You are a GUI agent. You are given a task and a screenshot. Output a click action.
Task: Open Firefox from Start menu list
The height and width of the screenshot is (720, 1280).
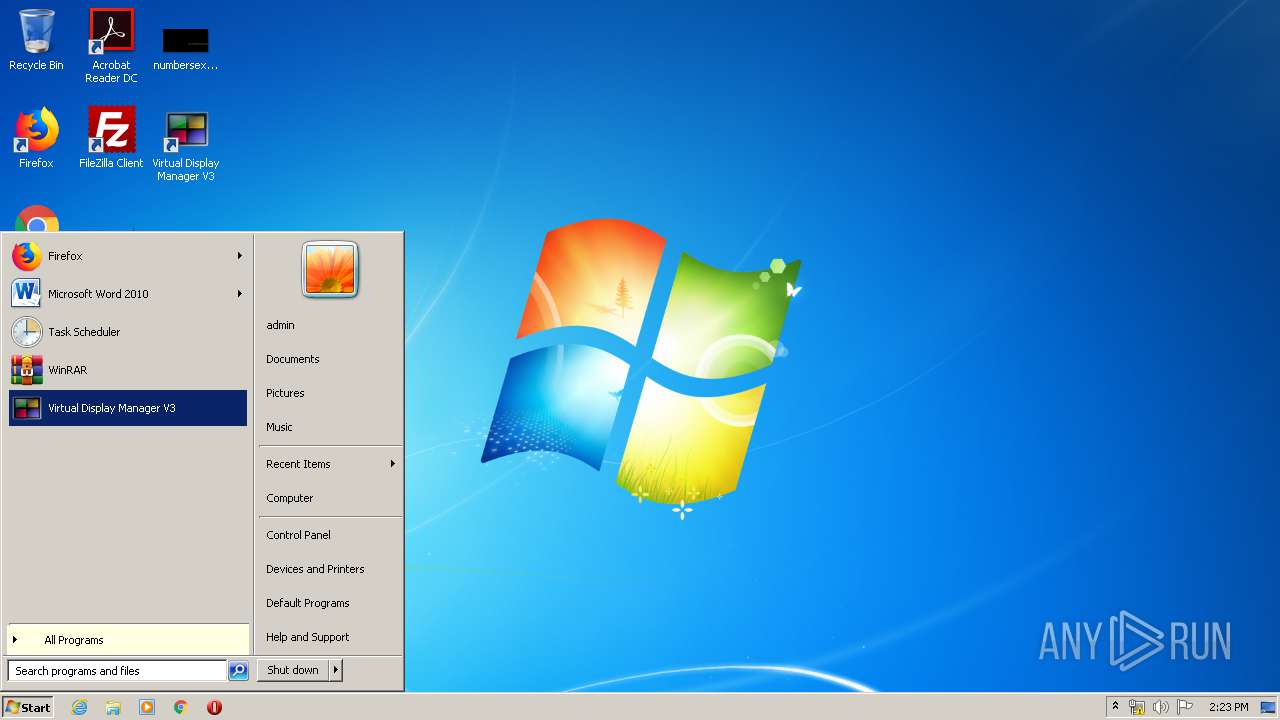point(127,256)
